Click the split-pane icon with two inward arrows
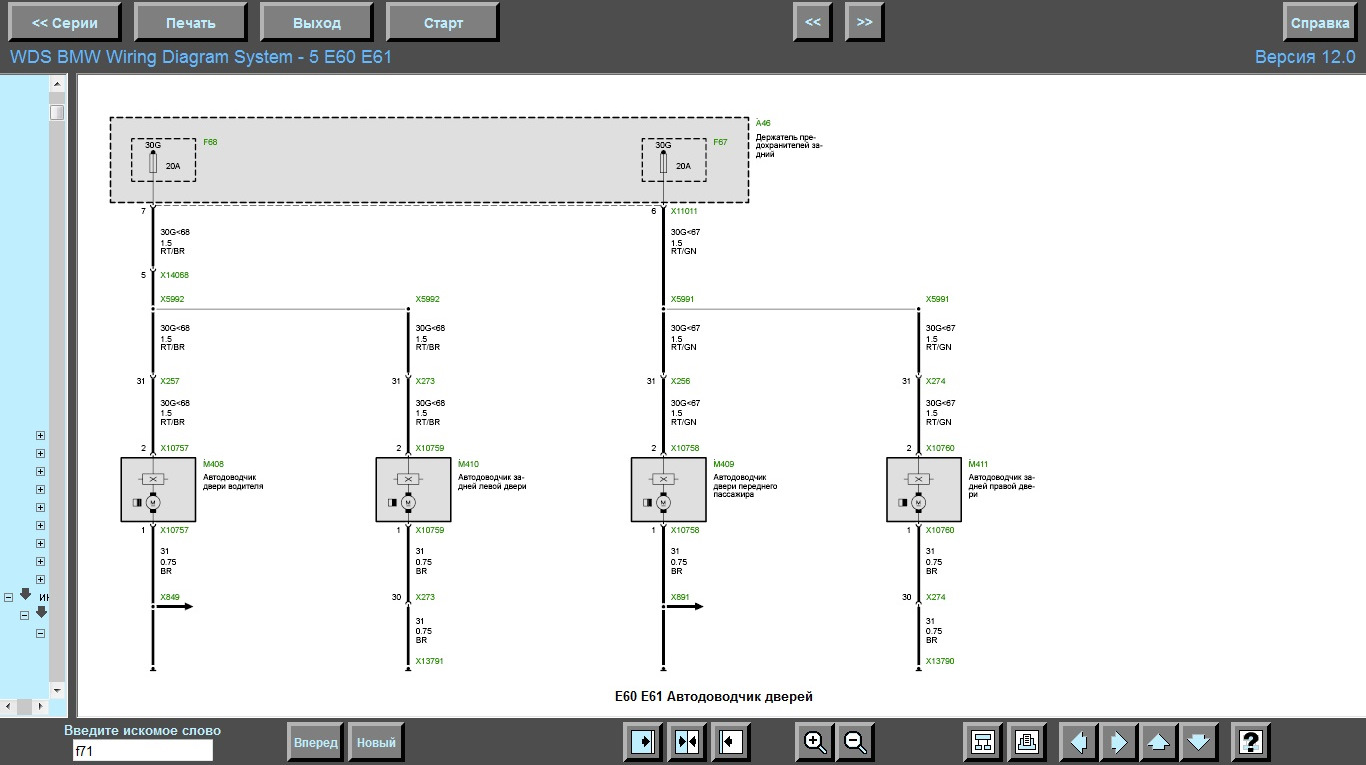This screenshot has width=1366, height=765. [687, 742]
